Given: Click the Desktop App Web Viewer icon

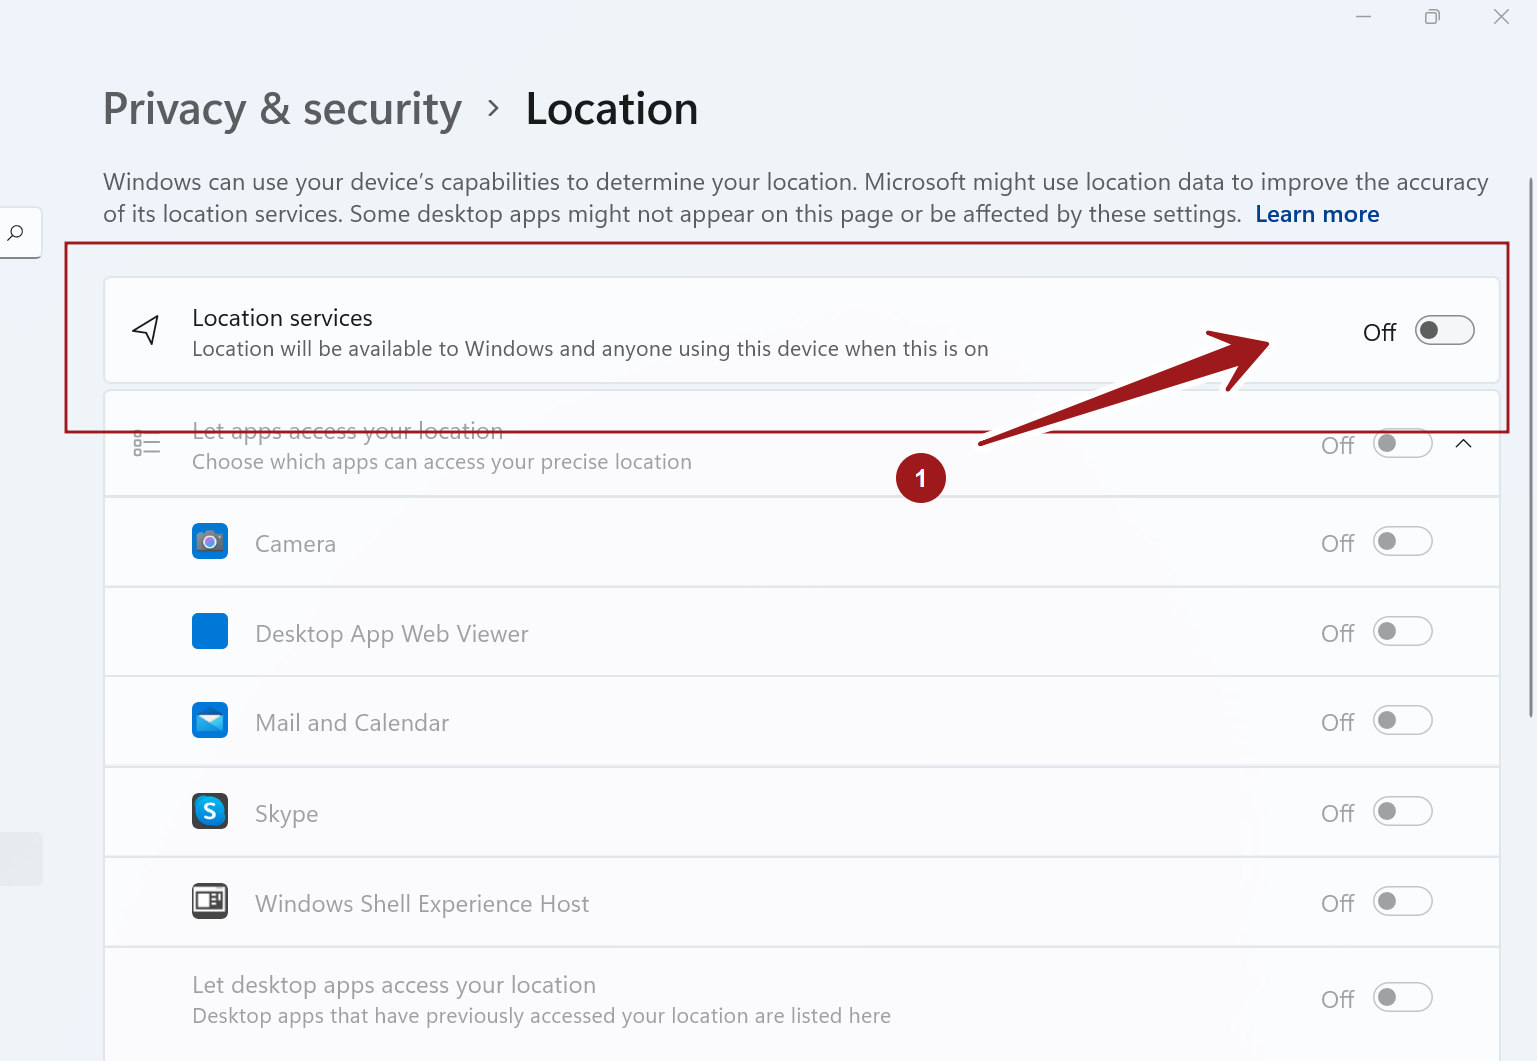Looking at the screenshot, I should (x=210, y=631).
